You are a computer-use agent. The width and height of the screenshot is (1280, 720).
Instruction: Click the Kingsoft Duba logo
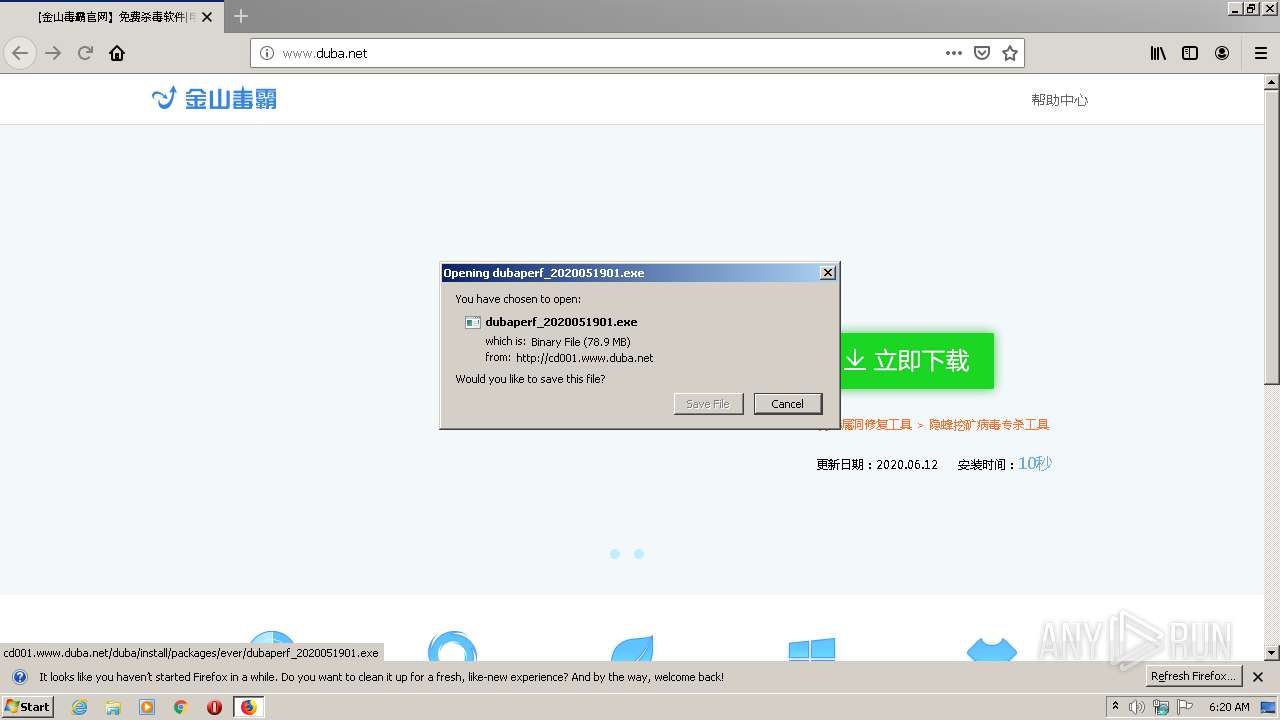(214, 98)
